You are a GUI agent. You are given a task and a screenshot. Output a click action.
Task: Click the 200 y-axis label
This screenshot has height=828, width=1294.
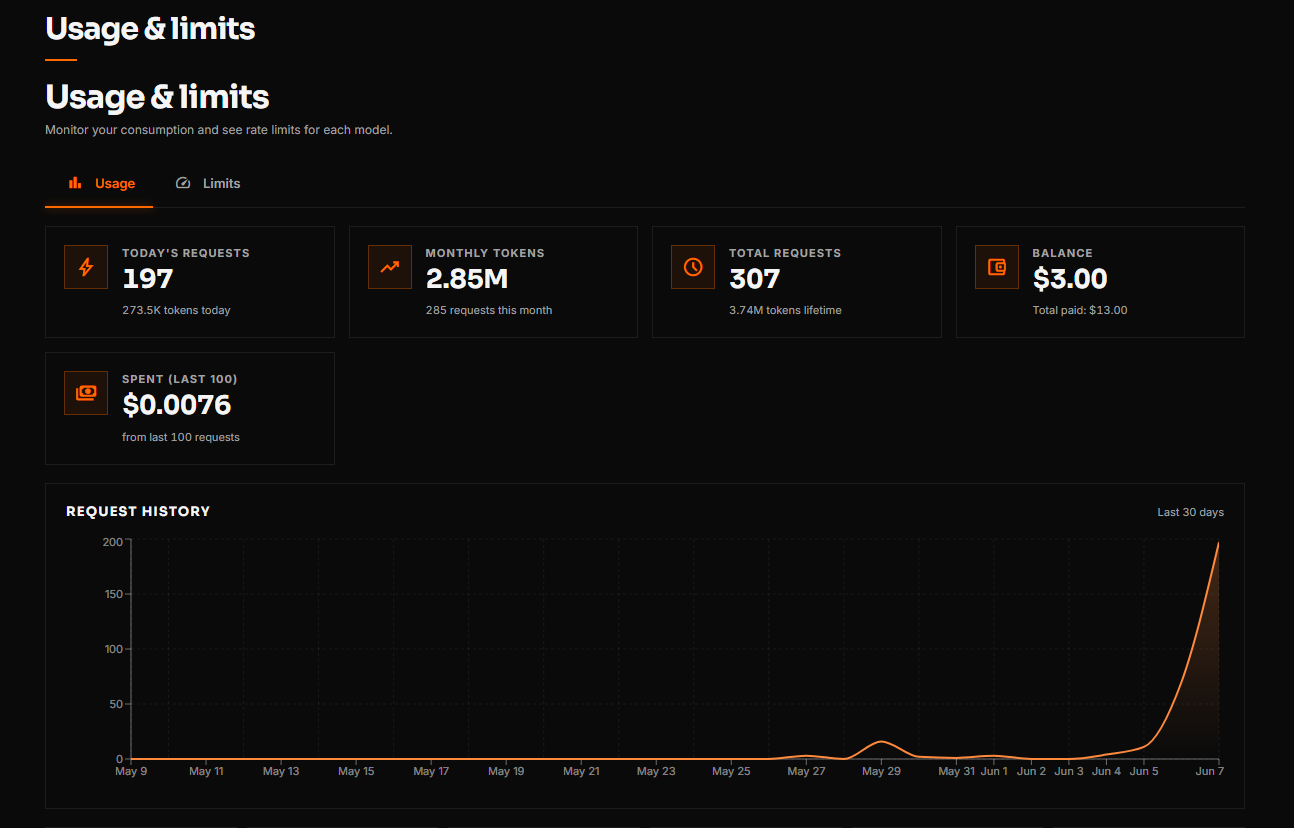(112, 541)
